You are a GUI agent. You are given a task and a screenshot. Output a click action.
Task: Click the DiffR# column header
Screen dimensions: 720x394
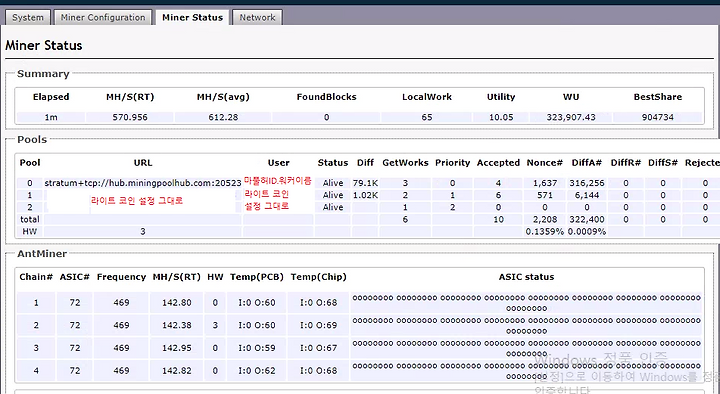point(625,163)
